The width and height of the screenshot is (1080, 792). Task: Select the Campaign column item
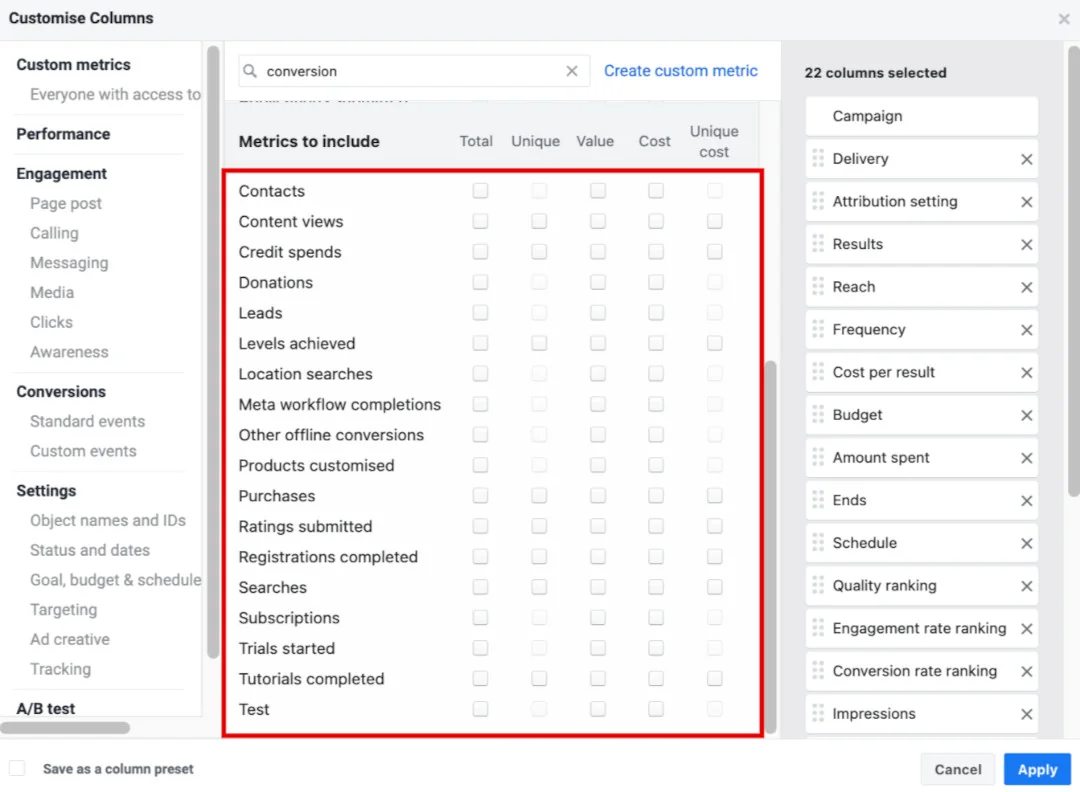[x=922, y=116]
